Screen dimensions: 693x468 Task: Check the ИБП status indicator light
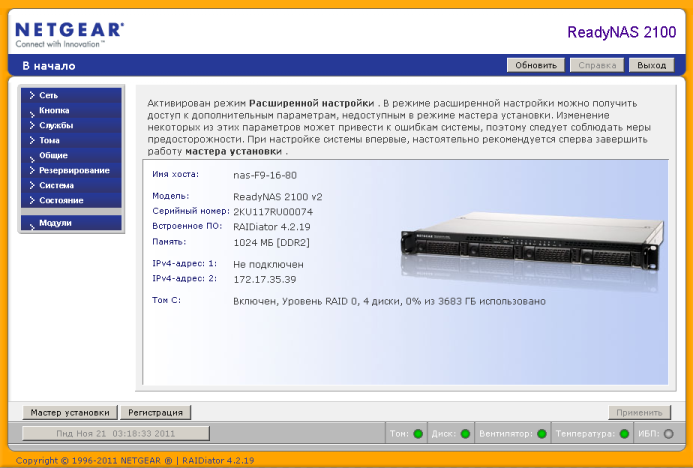click(x=669, y=434)
